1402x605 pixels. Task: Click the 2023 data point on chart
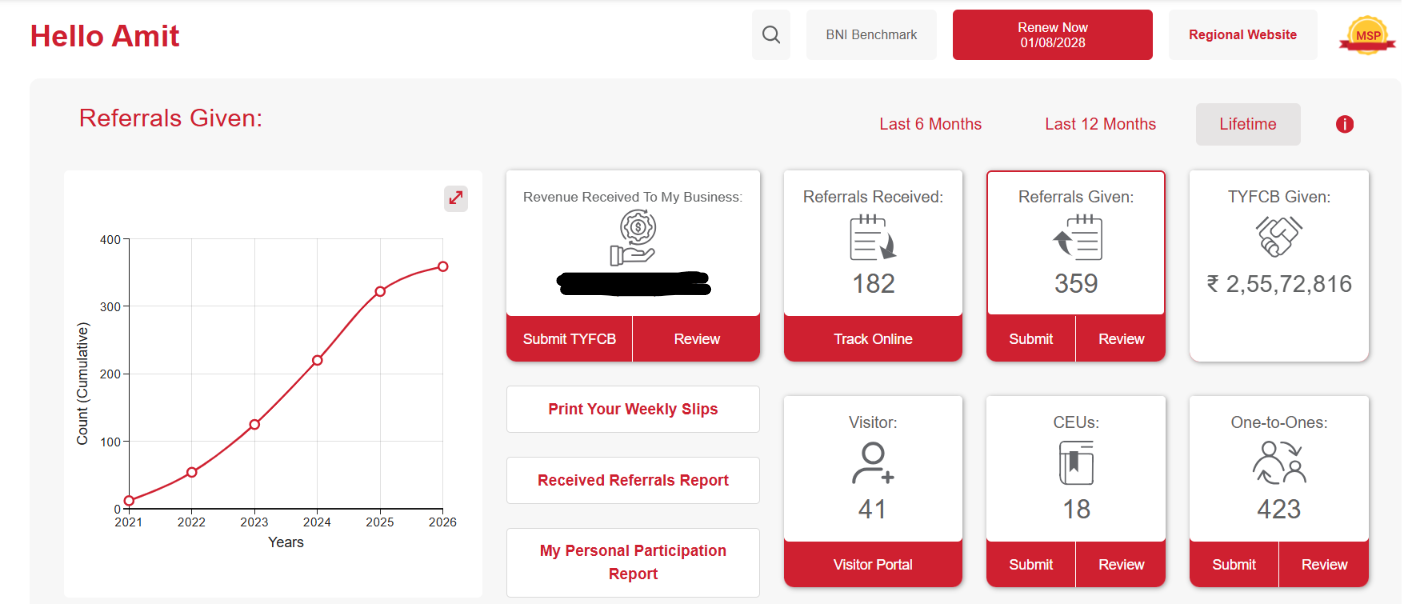[x=254, y=424]
